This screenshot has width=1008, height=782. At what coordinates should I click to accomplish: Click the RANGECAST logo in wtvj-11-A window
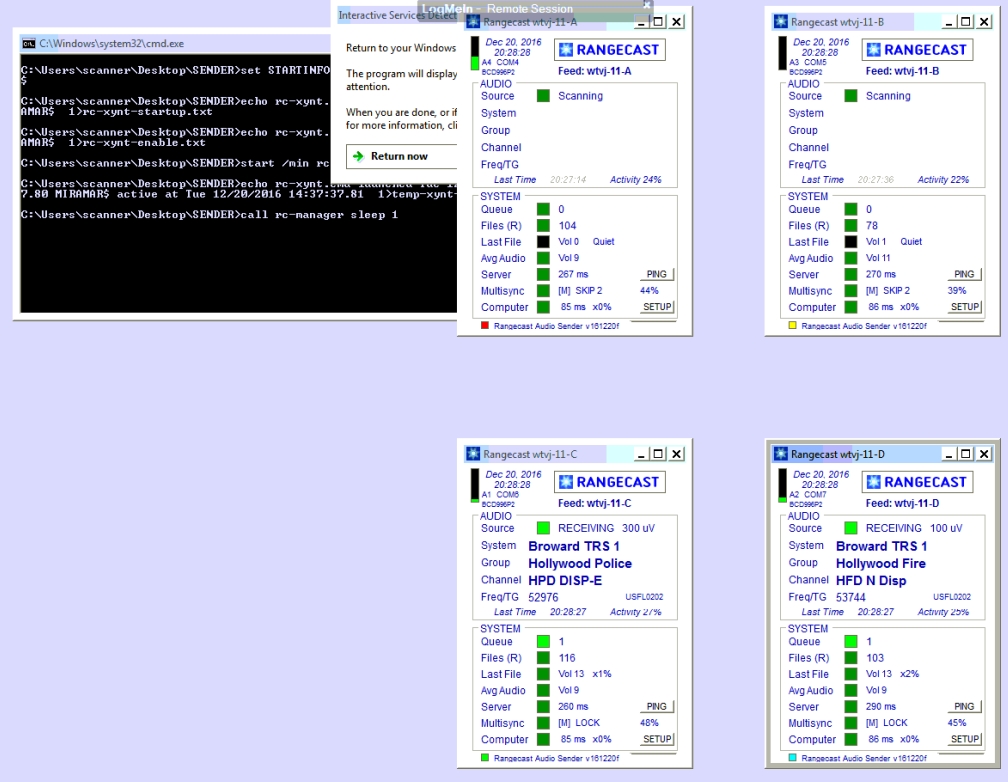tap(609, 50)
